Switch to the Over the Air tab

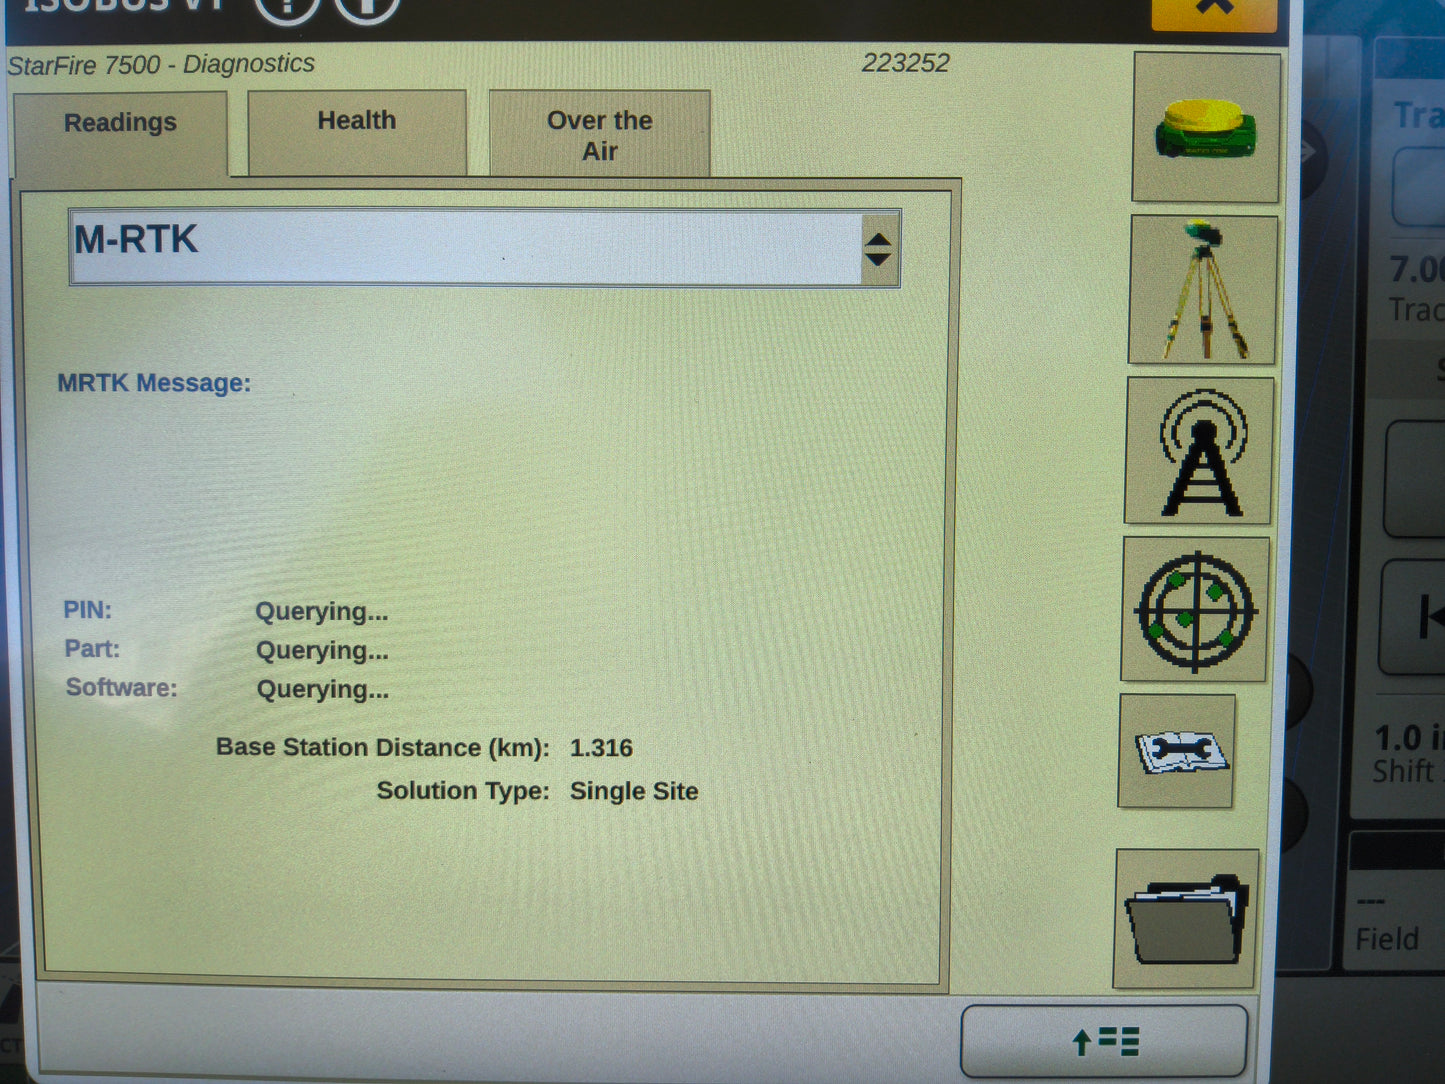click(x=599, y=134)
